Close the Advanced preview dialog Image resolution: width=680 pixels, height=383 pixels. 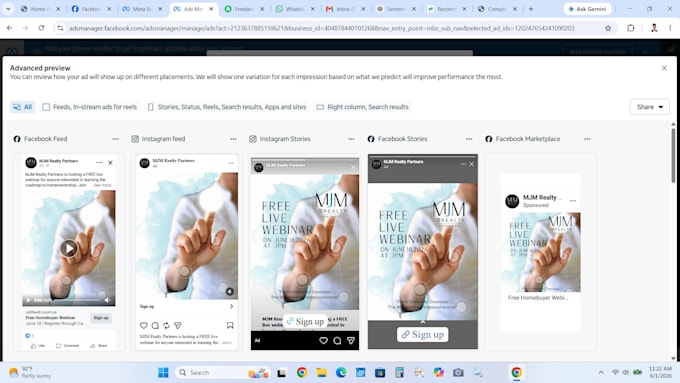coord(664,68)
